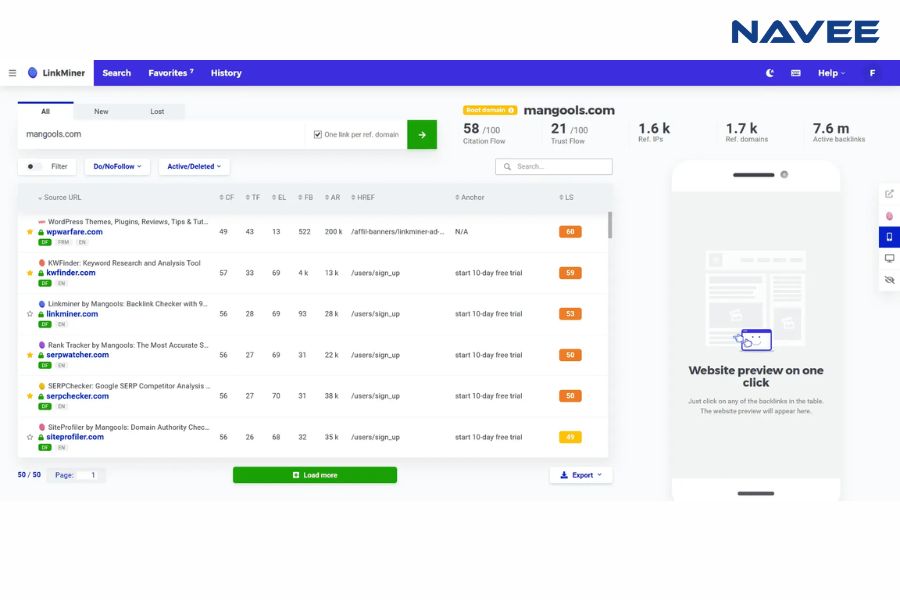Open kwfinder.com link
The width and height of the screenshot is (900, 600).
[71, 273]
